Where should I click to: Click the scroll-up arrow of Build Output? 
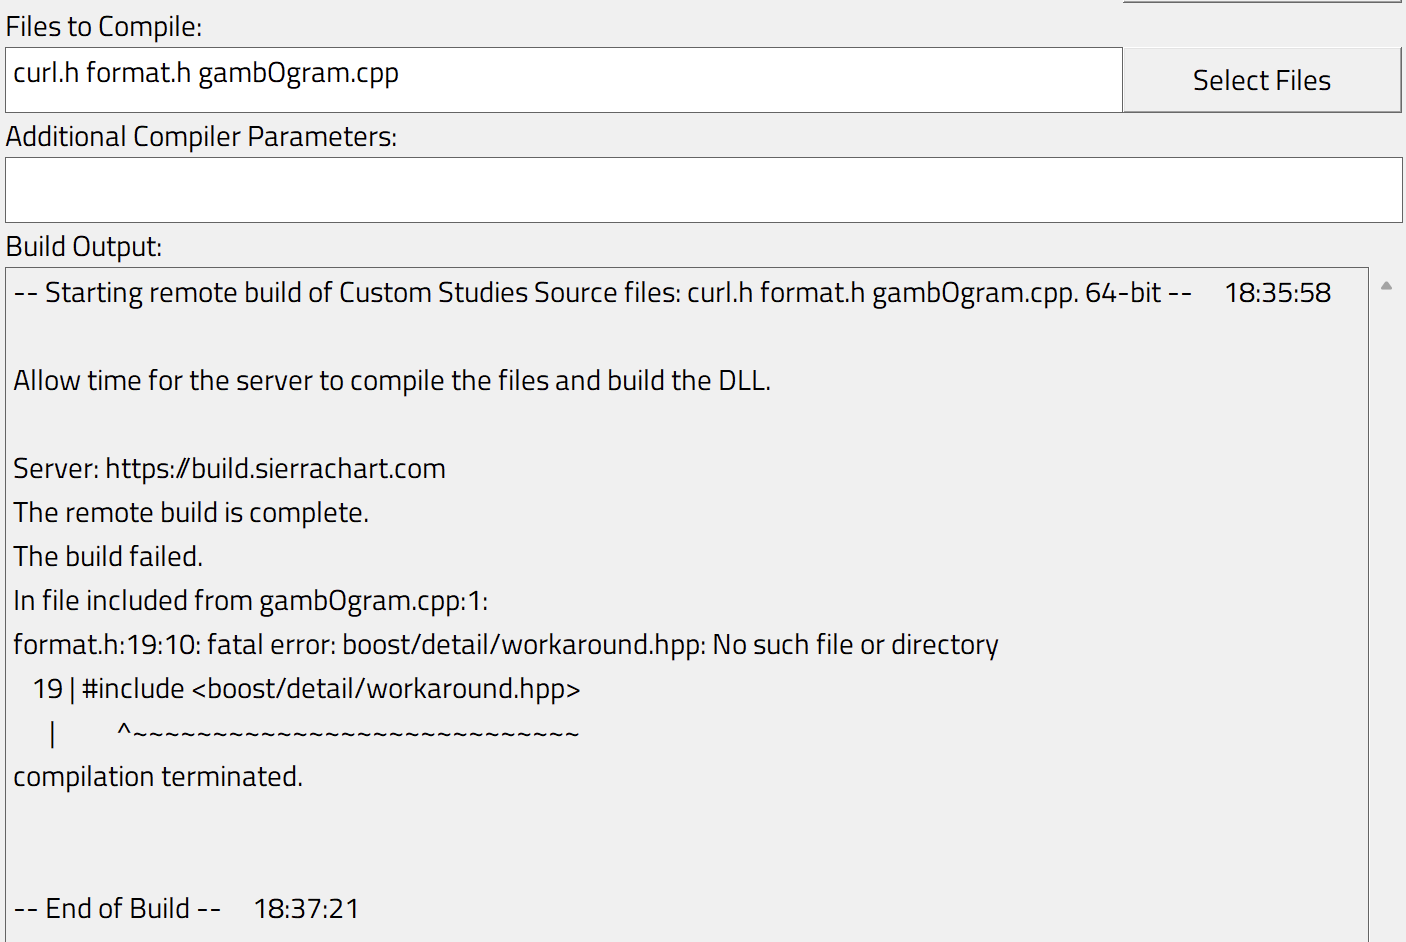tap(1386, 286)
